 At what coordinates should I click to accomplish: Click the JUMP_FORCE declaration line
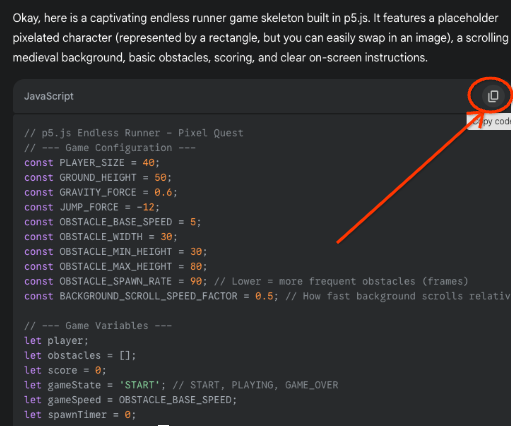92,207
